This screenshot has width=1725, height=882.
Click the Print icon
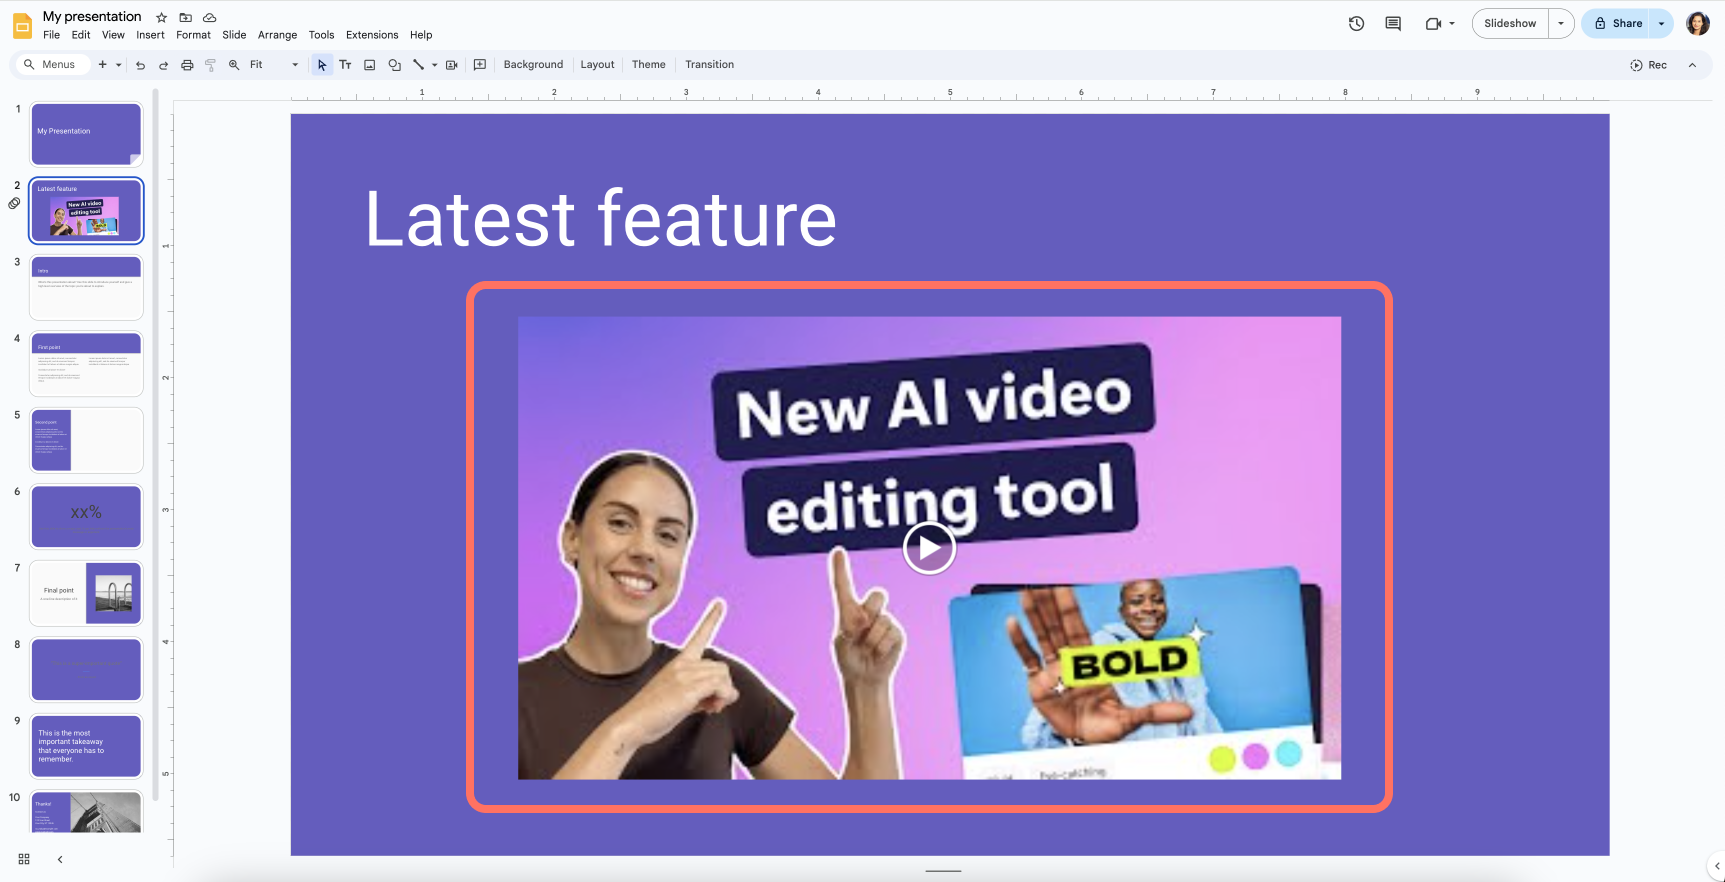coord(187,65)
